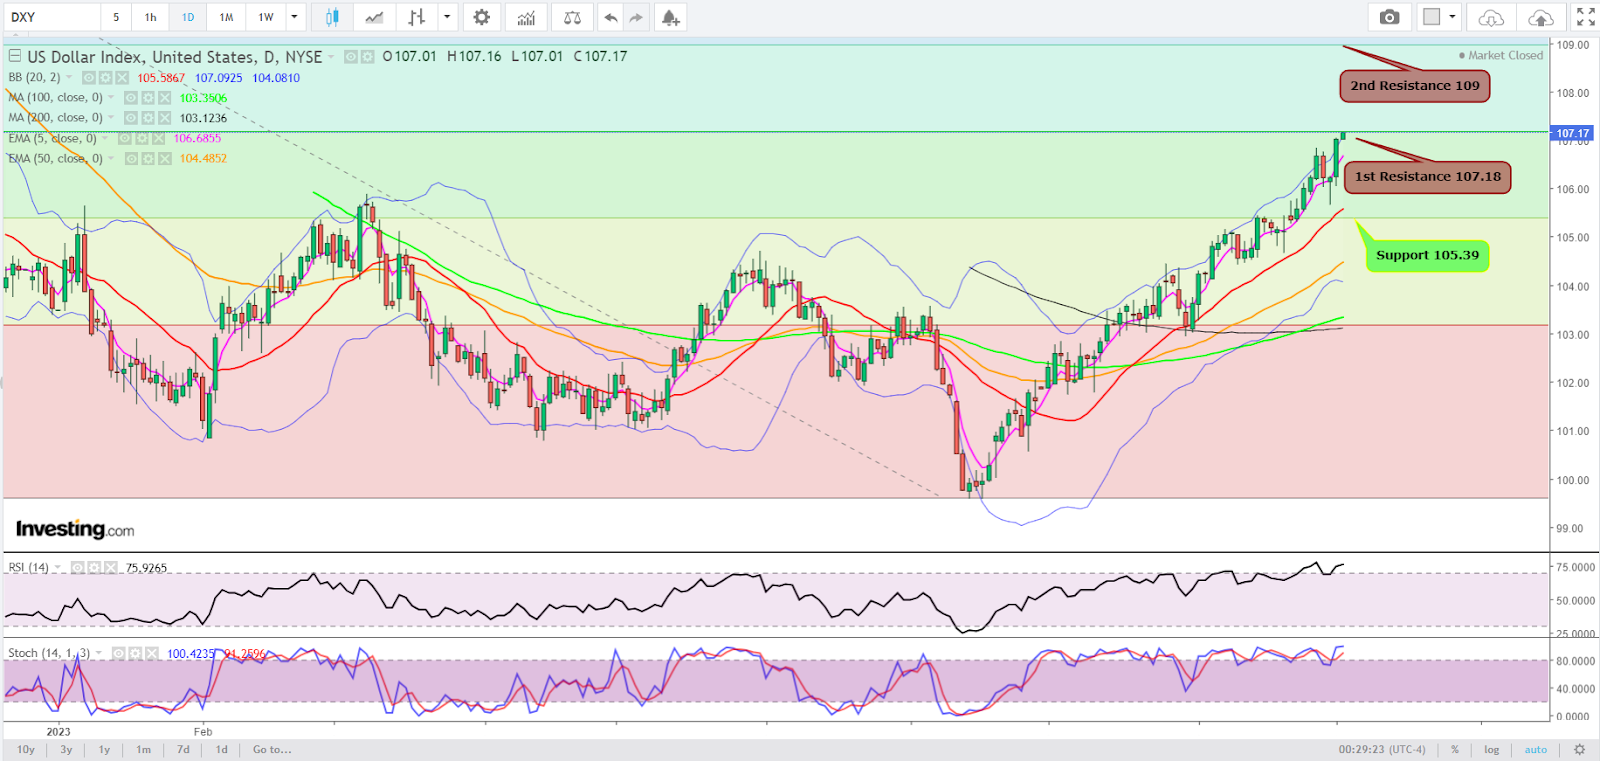Open EMA (5, close, 0) dropdown arrow
The height and width of the screenshot is (761, 1600).
[105, 138]
